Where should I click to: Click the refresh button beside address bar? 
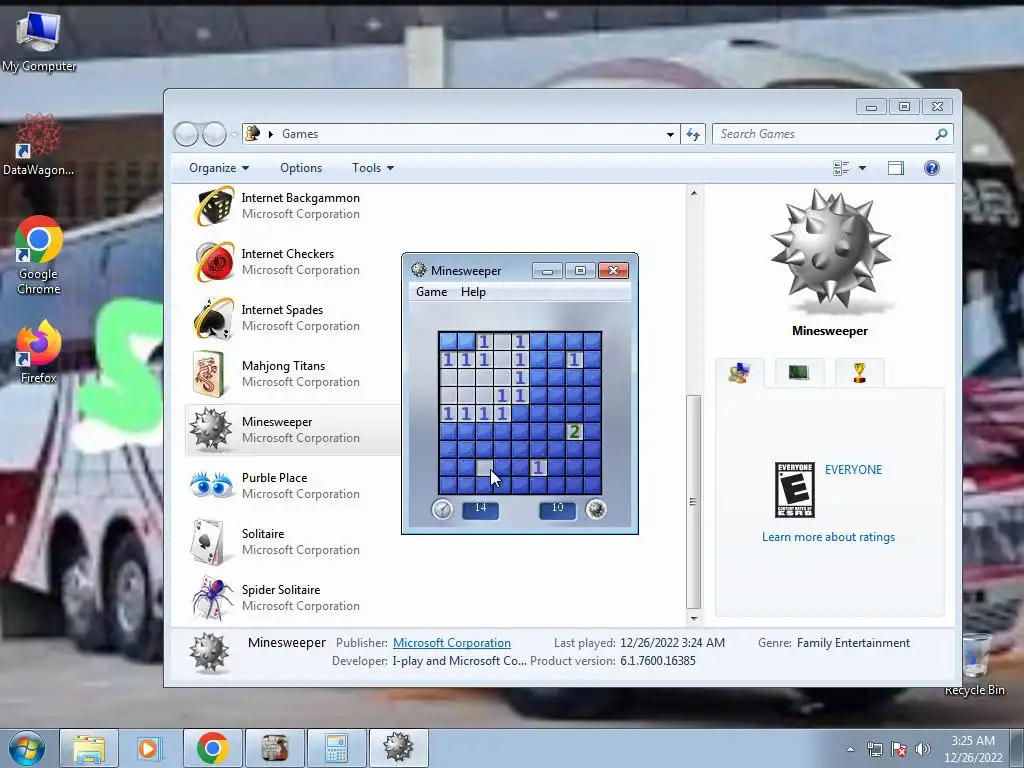coord(693,134)
